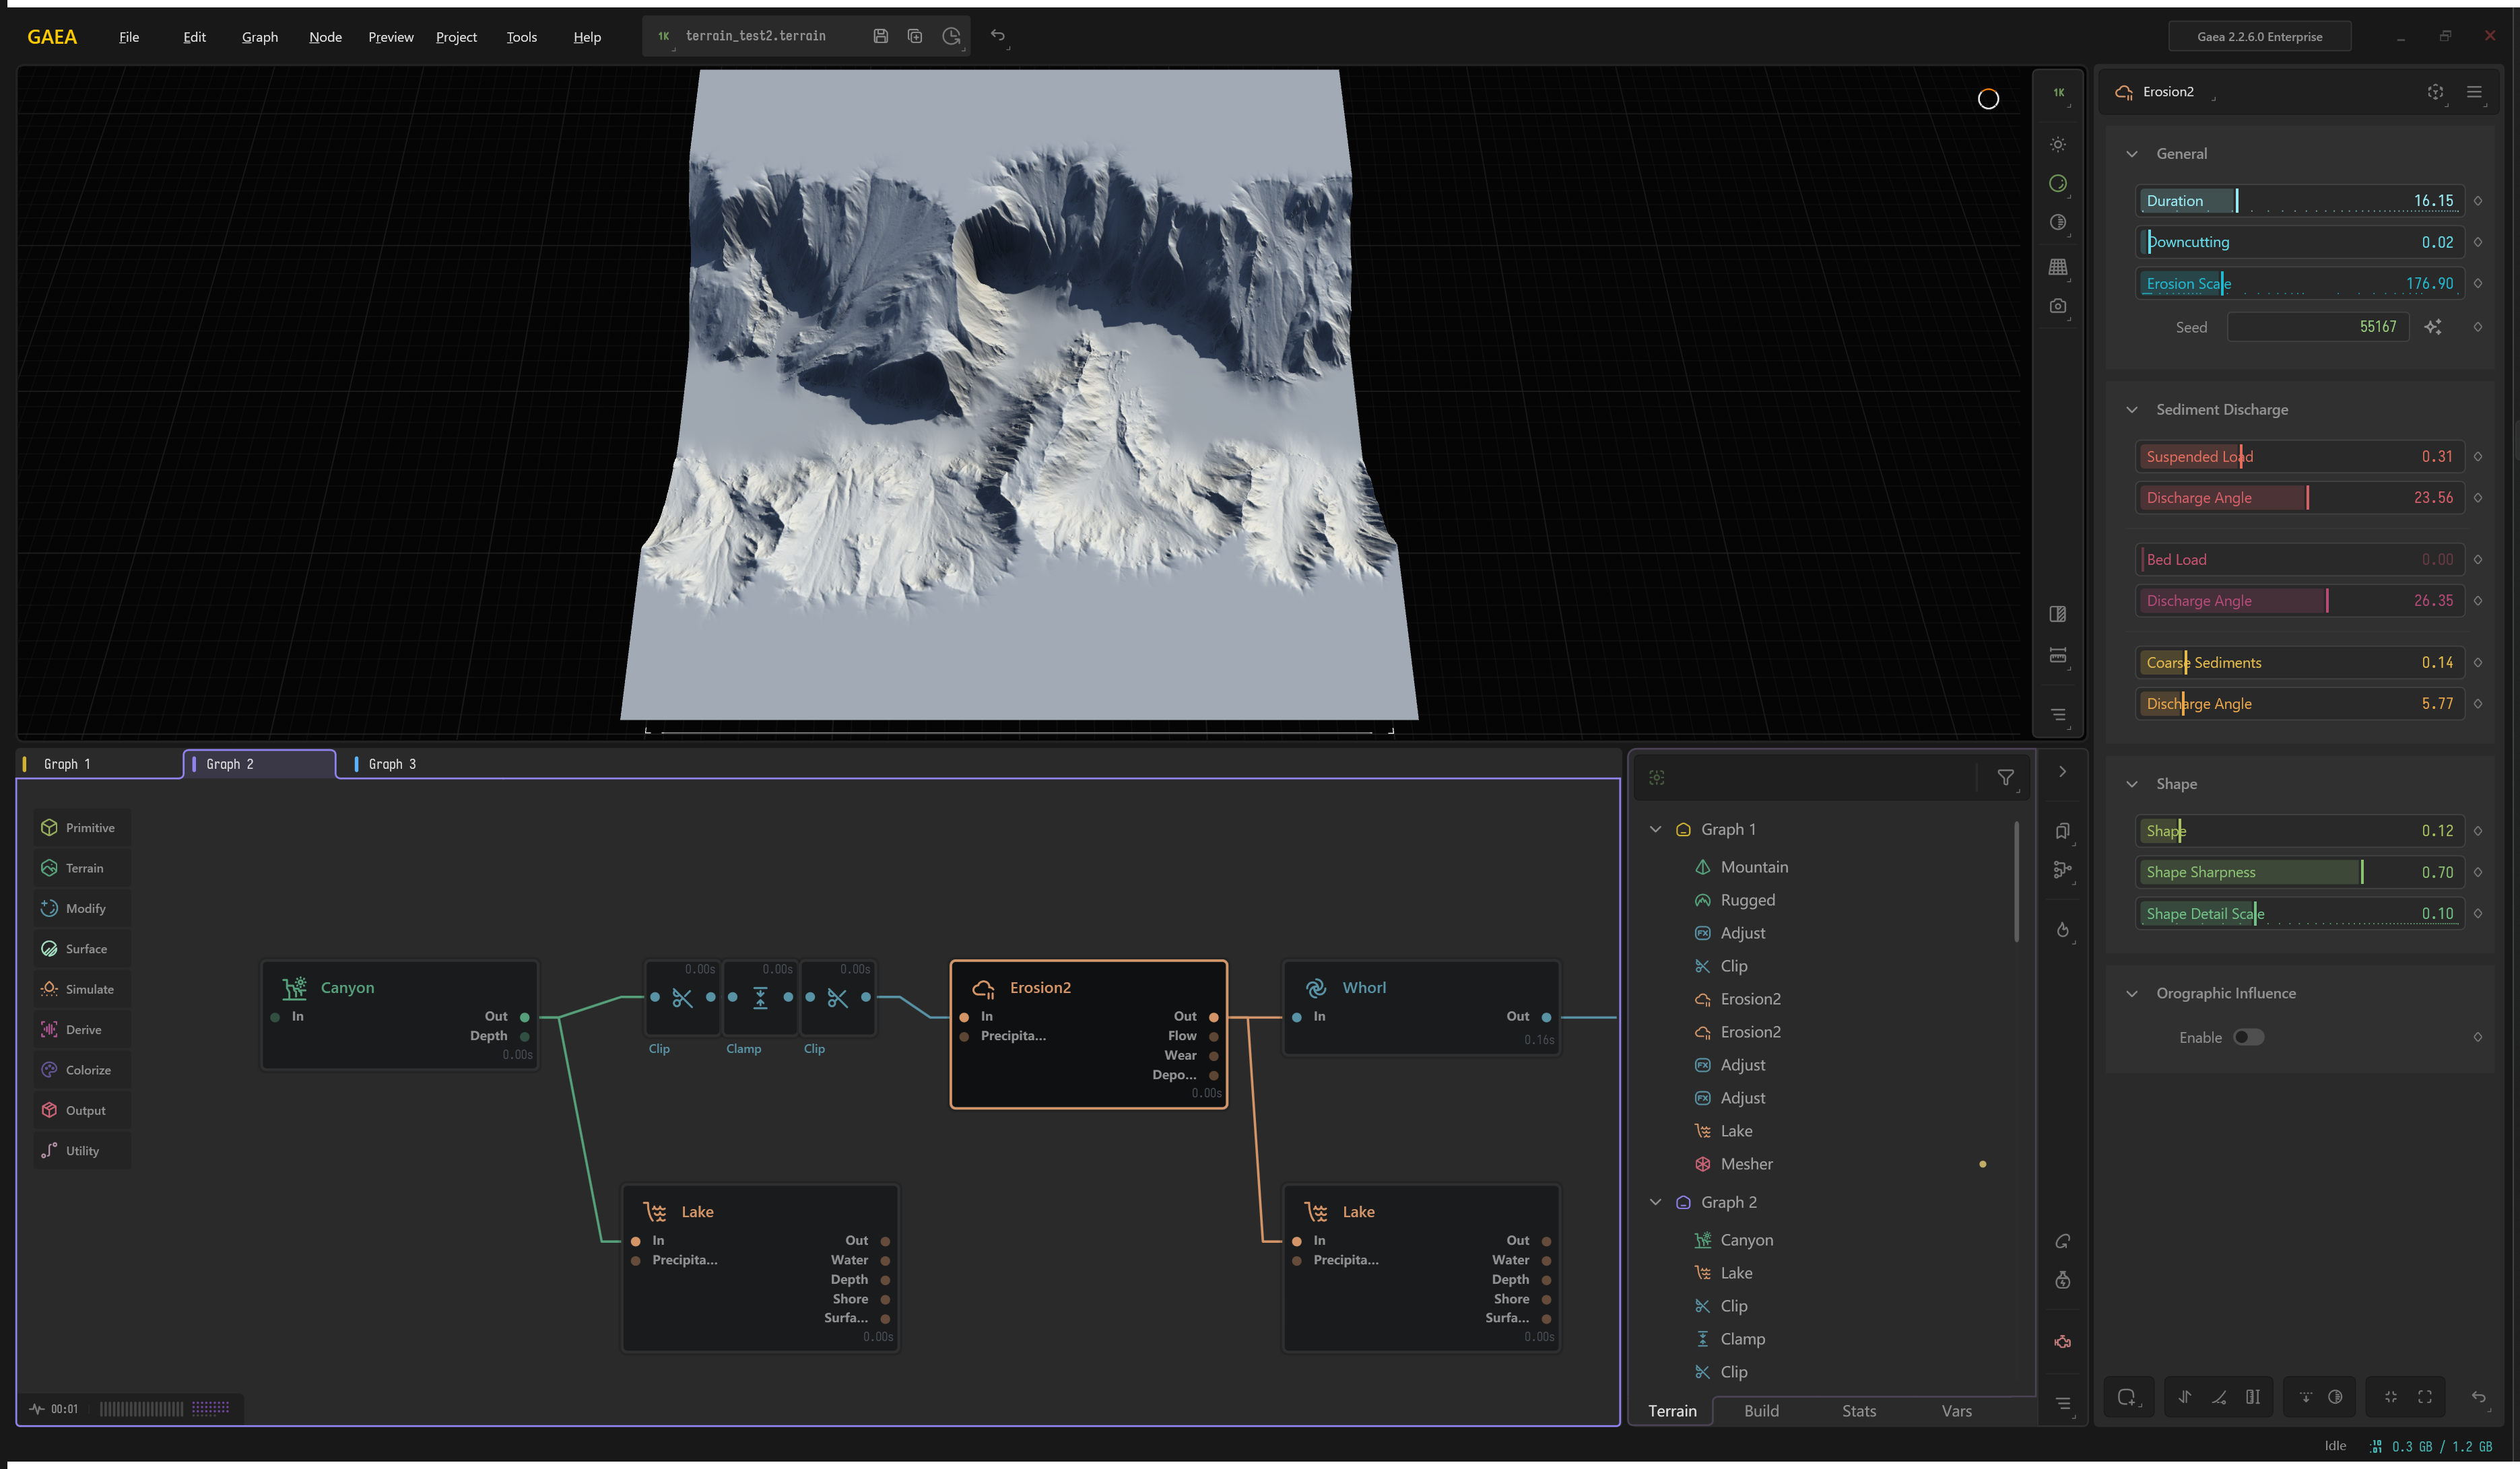Screen dimensions: 2520x1469
Task: Collapse the Shape properties section
Action: (2131, 784)
